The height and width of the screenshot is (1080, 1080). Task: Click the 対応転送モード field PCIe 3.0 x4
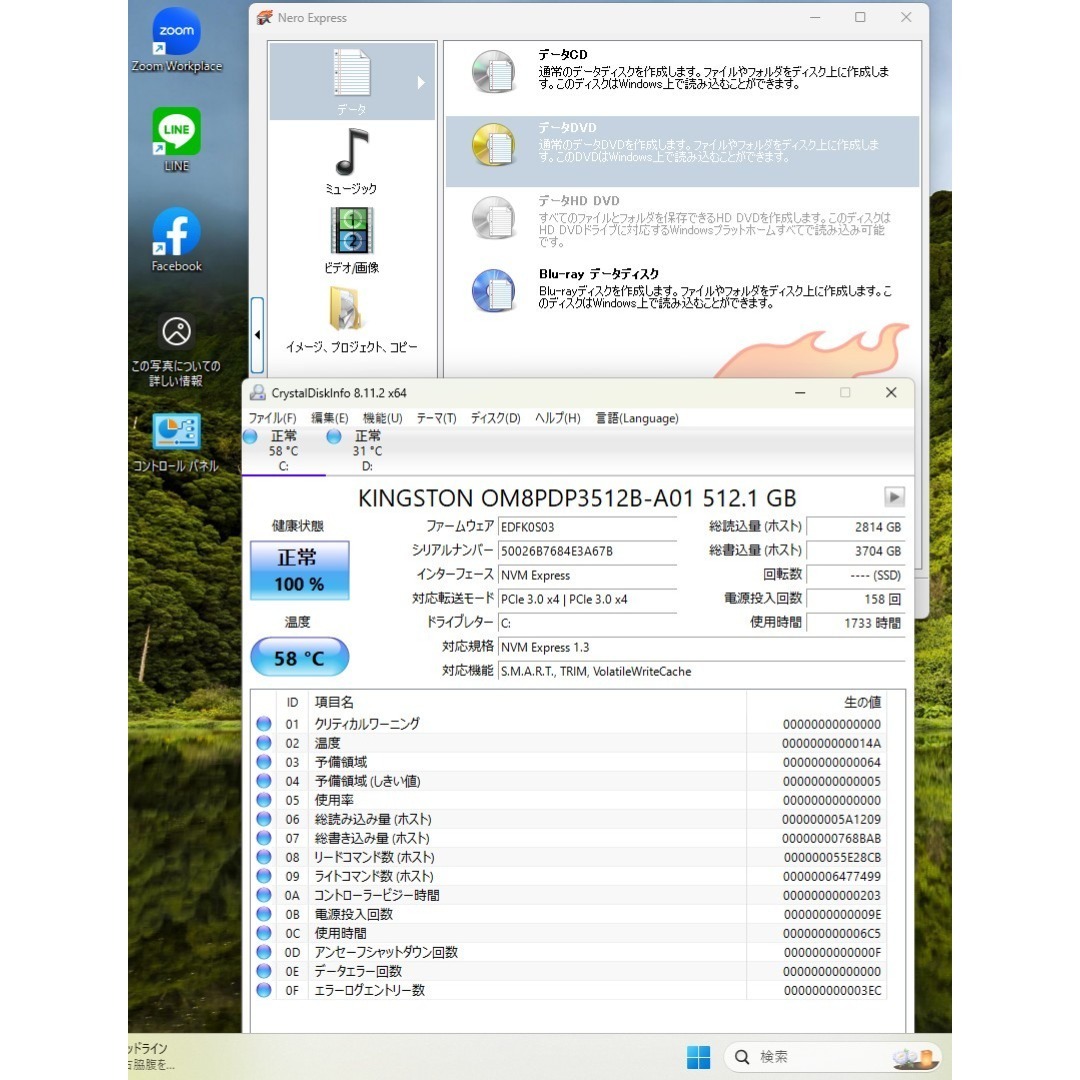click(587, 599)
